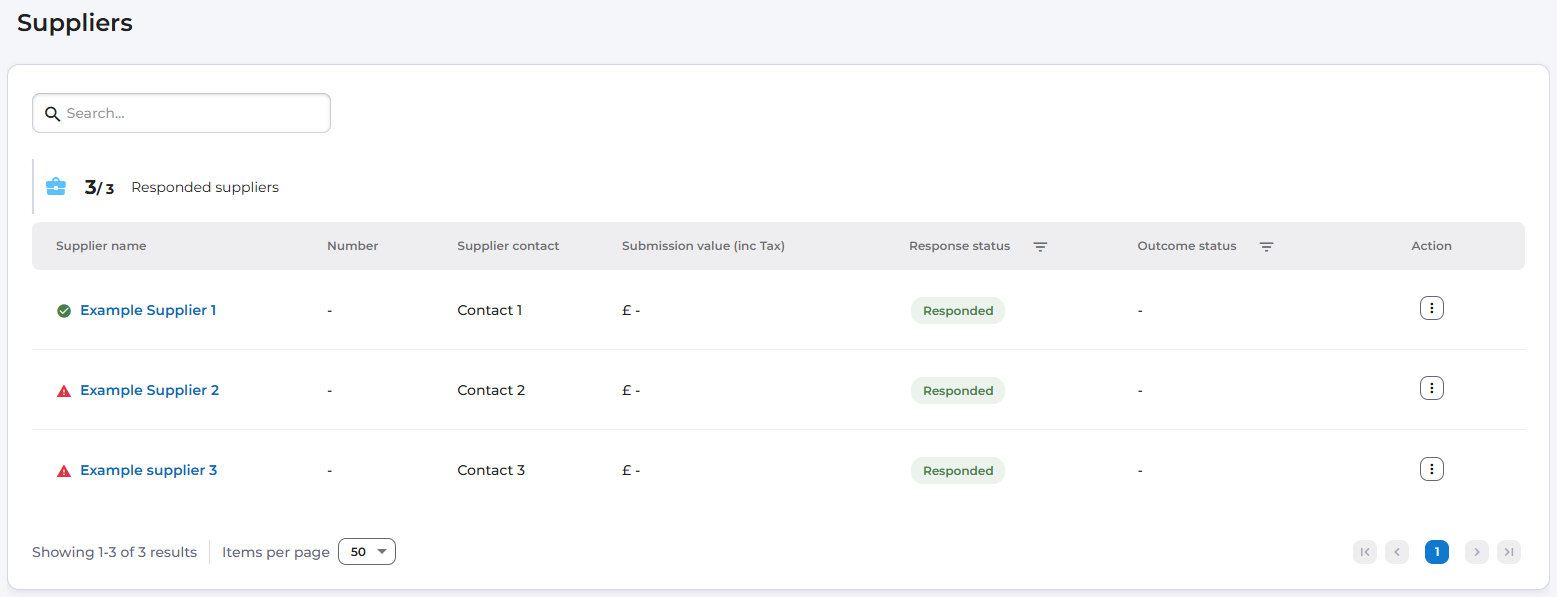Image resolution: width=1557 pixels, height=597 pixels.
Task: Click red warning icon beside Example Supplier 2
Action: (64, 391)
